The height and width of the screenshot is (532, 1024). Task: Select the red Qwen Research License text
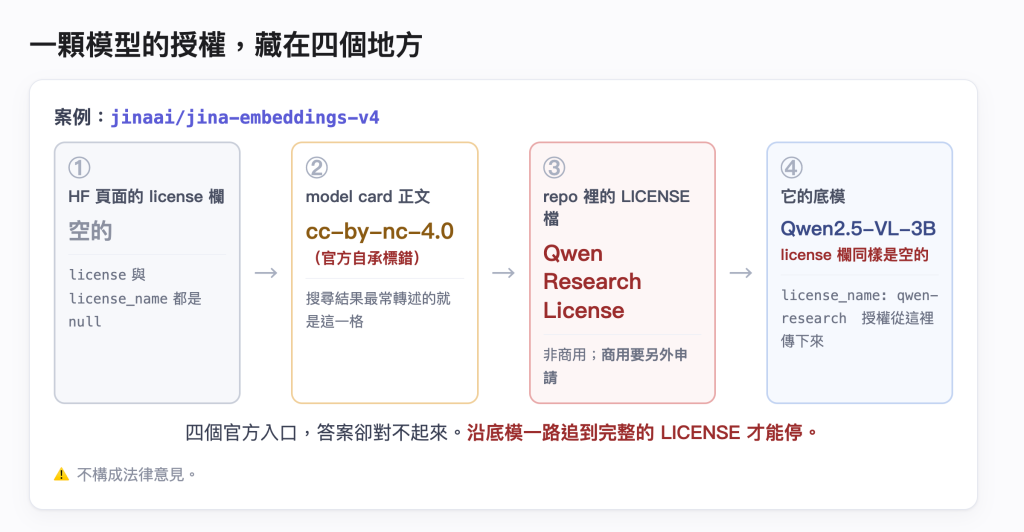592,282
